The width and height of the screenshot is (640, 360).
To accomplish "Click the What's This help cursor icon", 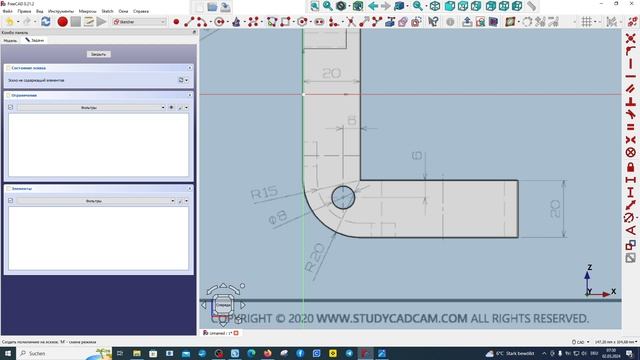I will 433,22.
